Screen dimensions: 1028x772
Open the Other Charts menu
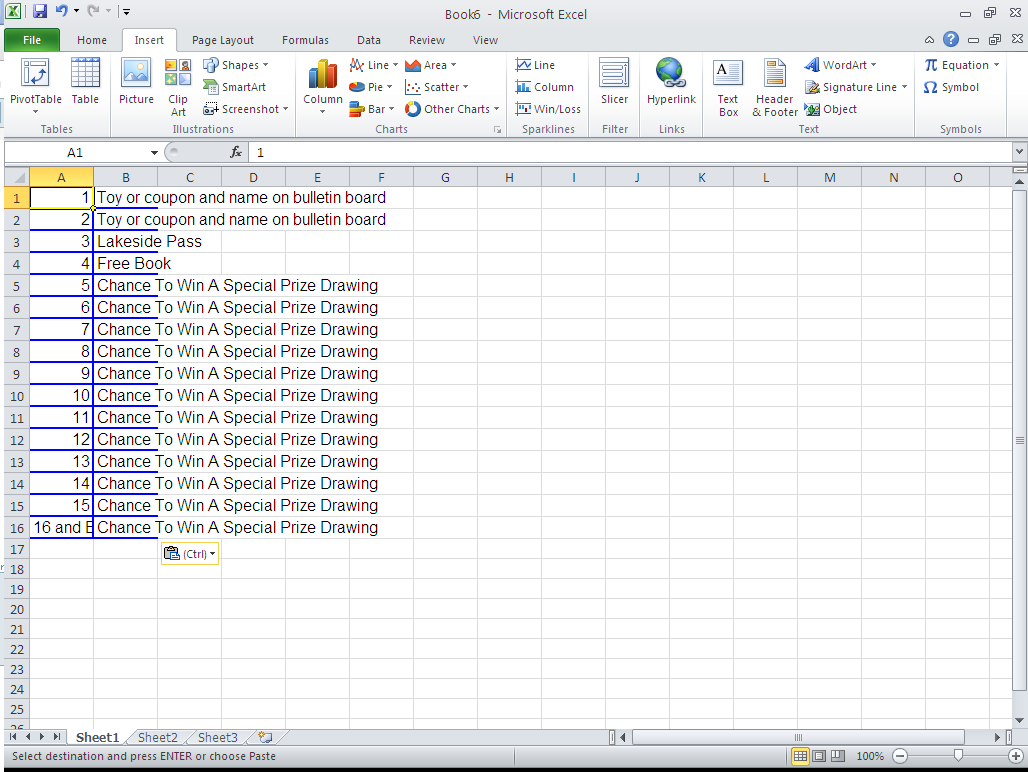pos(452,109)
